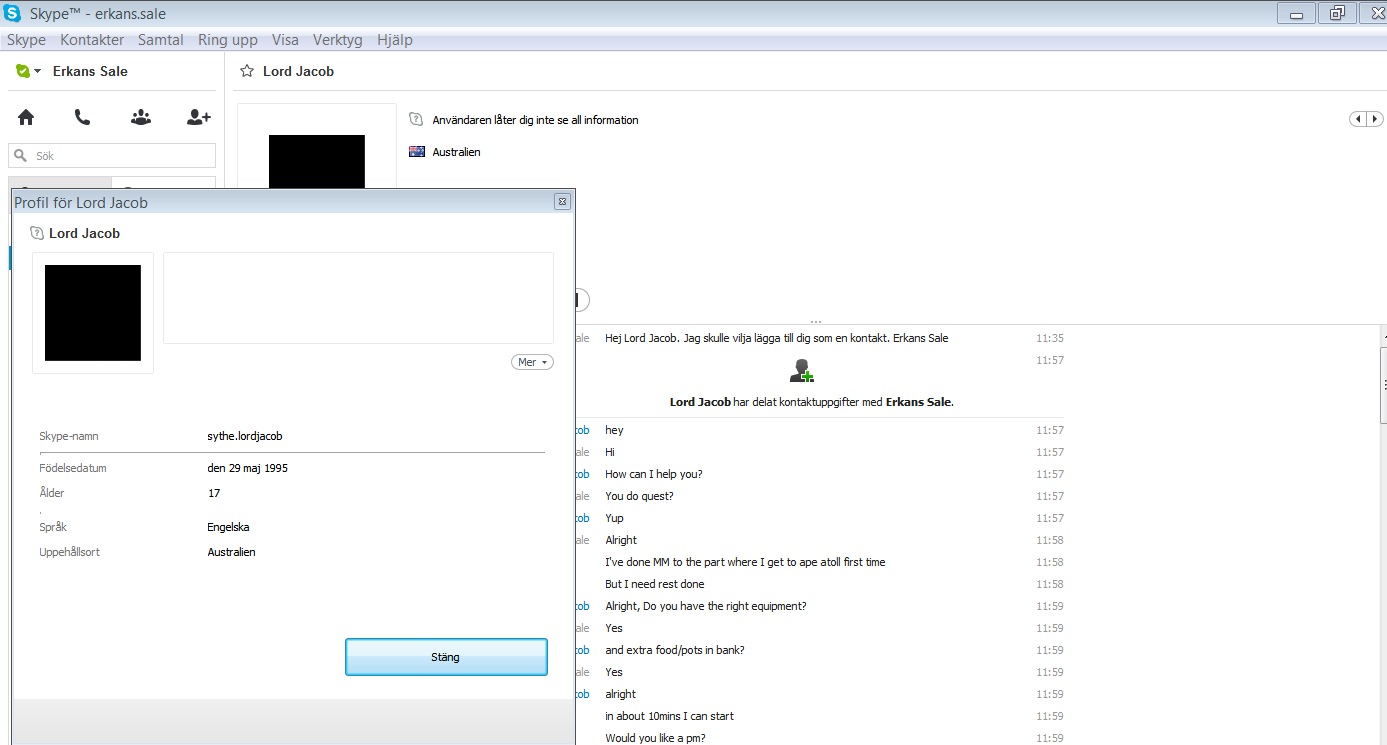
Task: Click the message 'But I need rest done'
Action: coord(655,584)
